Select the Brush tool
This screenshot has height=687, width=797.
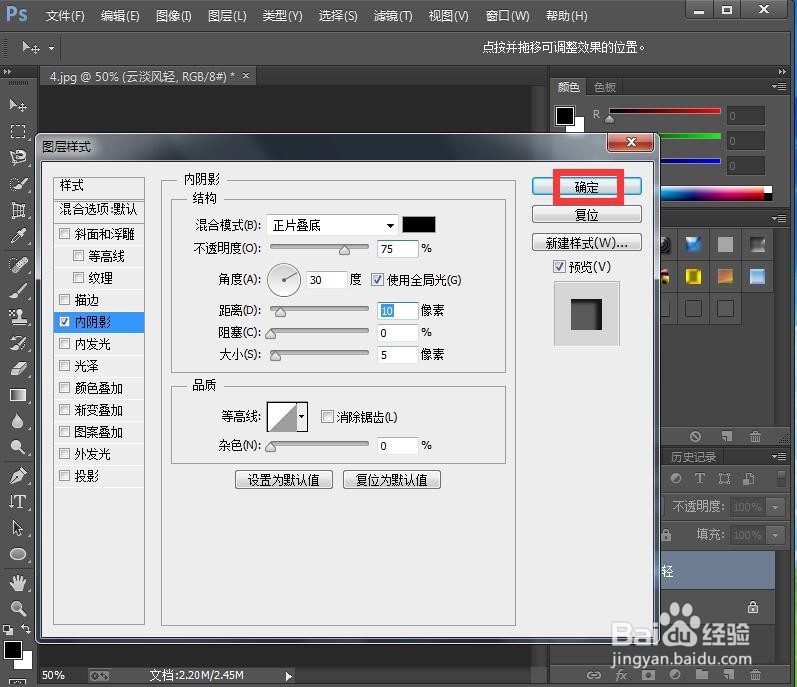tap(18, 291)
